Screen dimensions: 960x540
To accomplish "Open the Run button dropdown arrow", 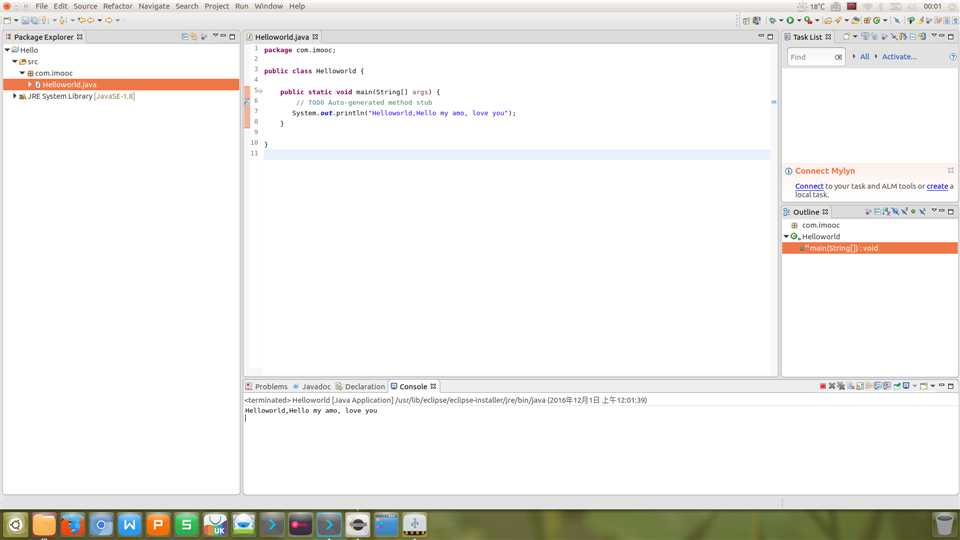I will (x=799, y=21).
